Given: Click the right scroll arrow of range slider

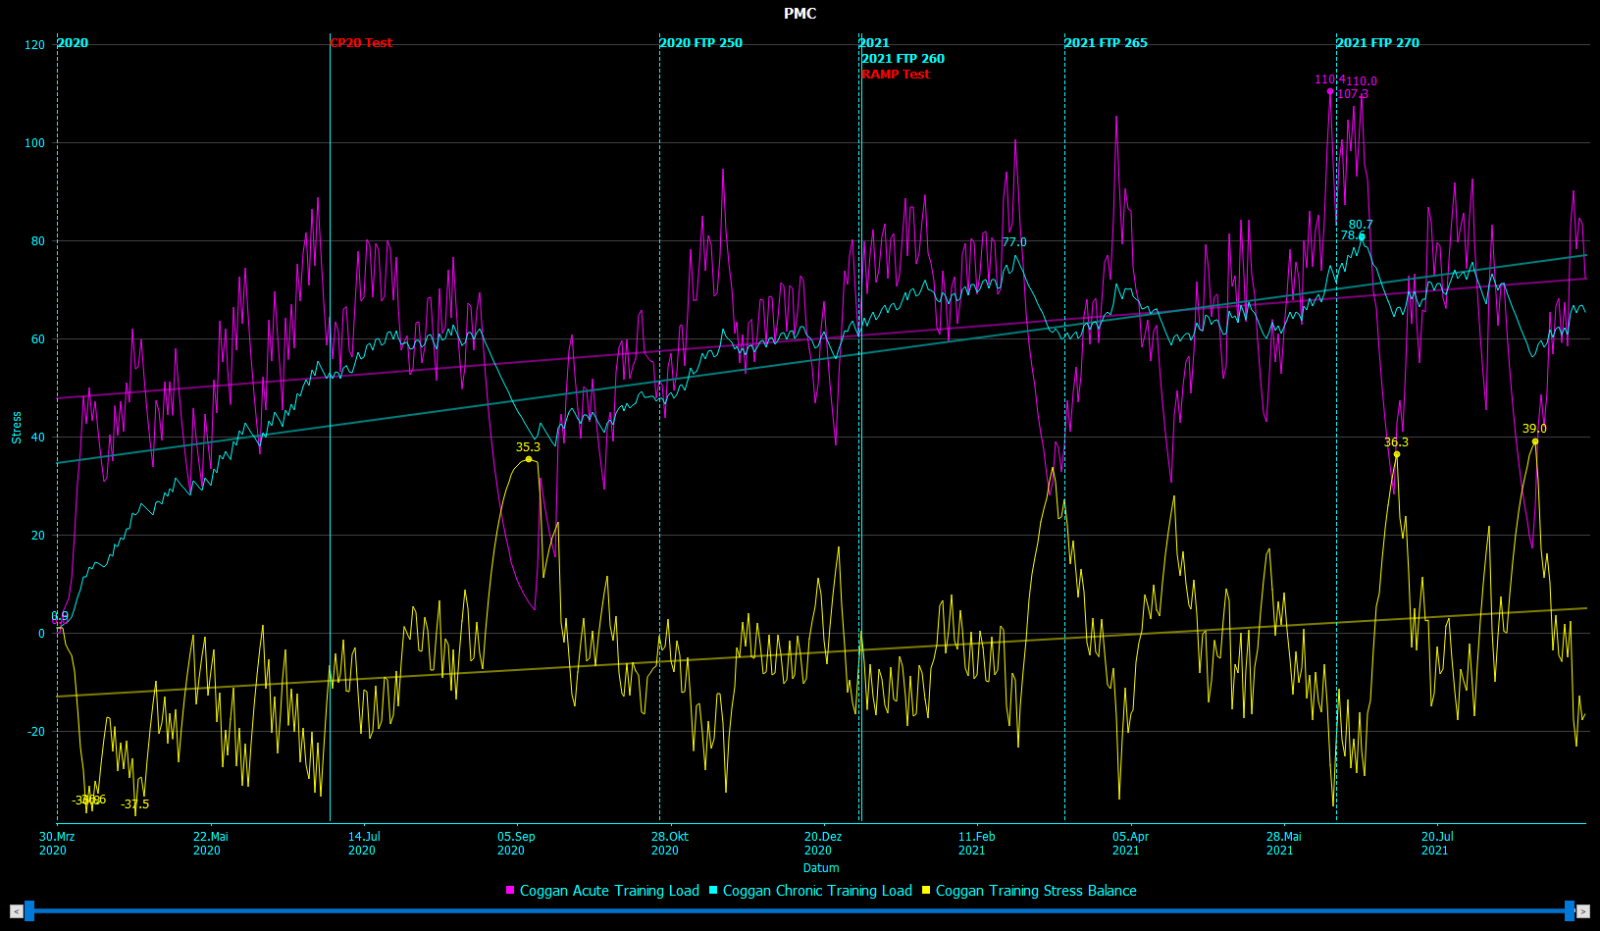Looking at the screenshot, I should click(1583, 911).
